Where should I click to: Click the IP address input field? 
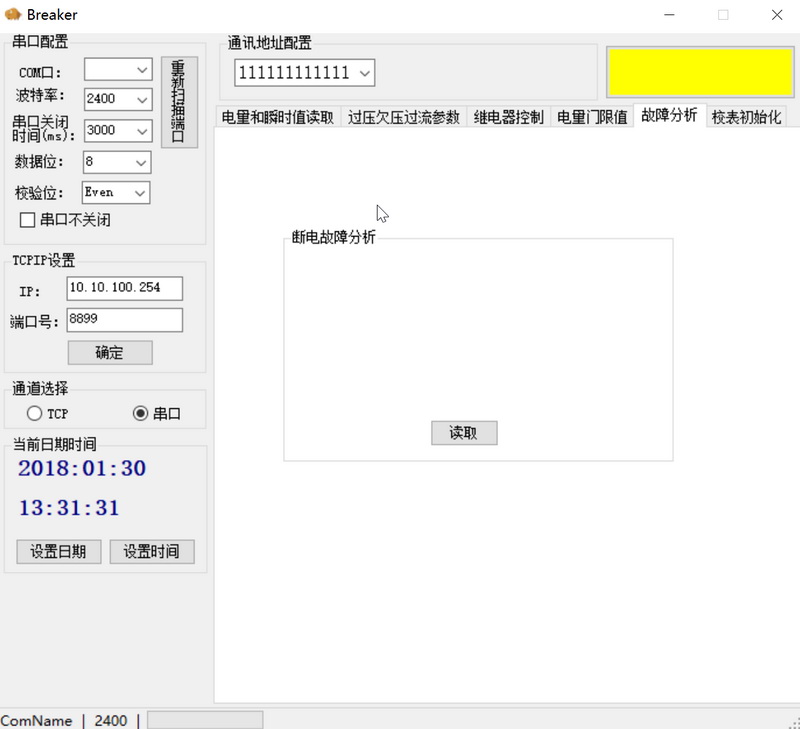pos(125,288)
